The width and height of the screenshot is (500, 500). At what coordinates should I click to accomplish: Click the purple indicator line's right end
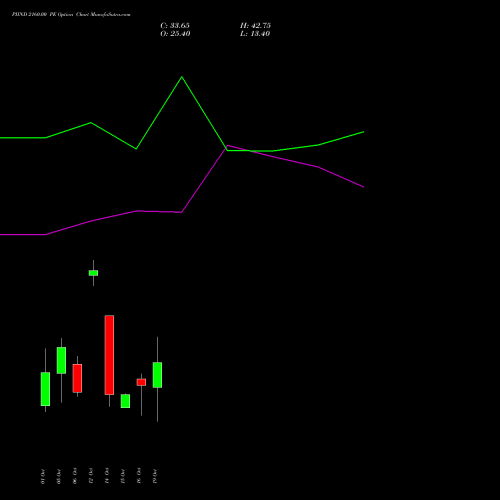point(363,187)
